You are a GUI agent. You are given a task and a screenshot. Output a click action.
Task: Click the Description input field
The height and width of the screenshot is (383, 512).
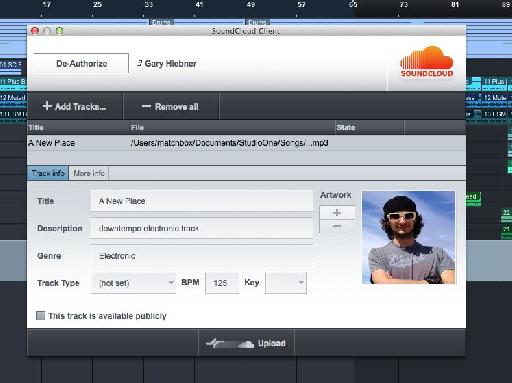(202, 228)
